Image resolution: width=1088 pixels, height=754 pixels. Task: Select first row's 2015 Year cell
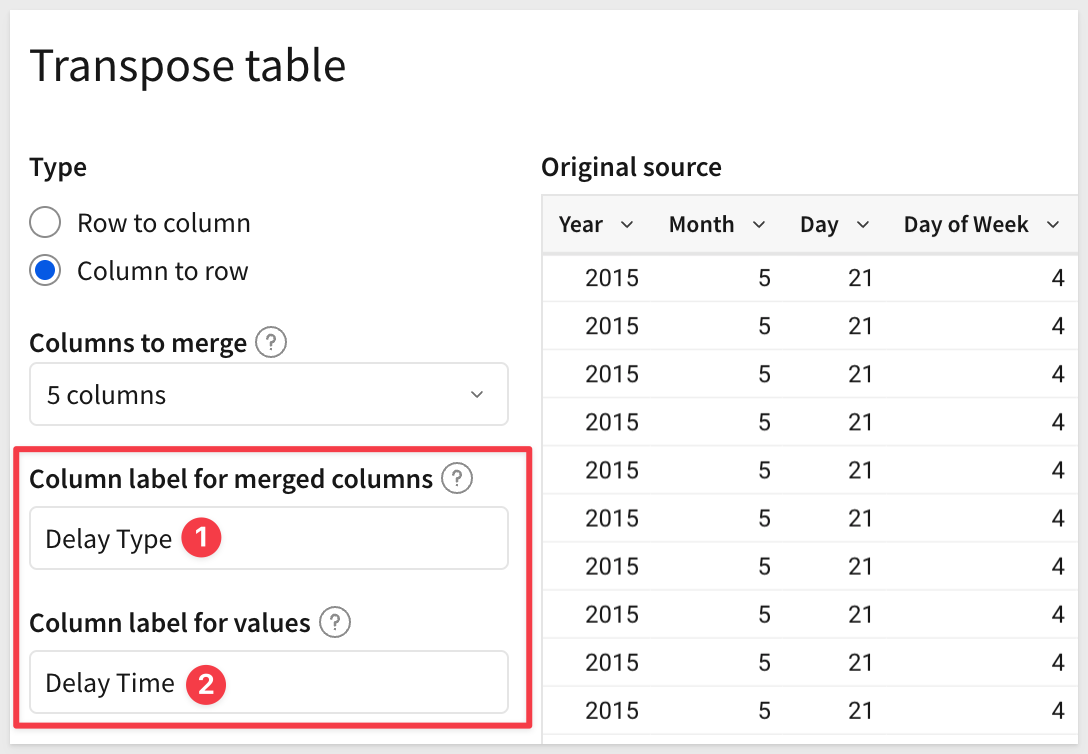click(x=611, y=278)
